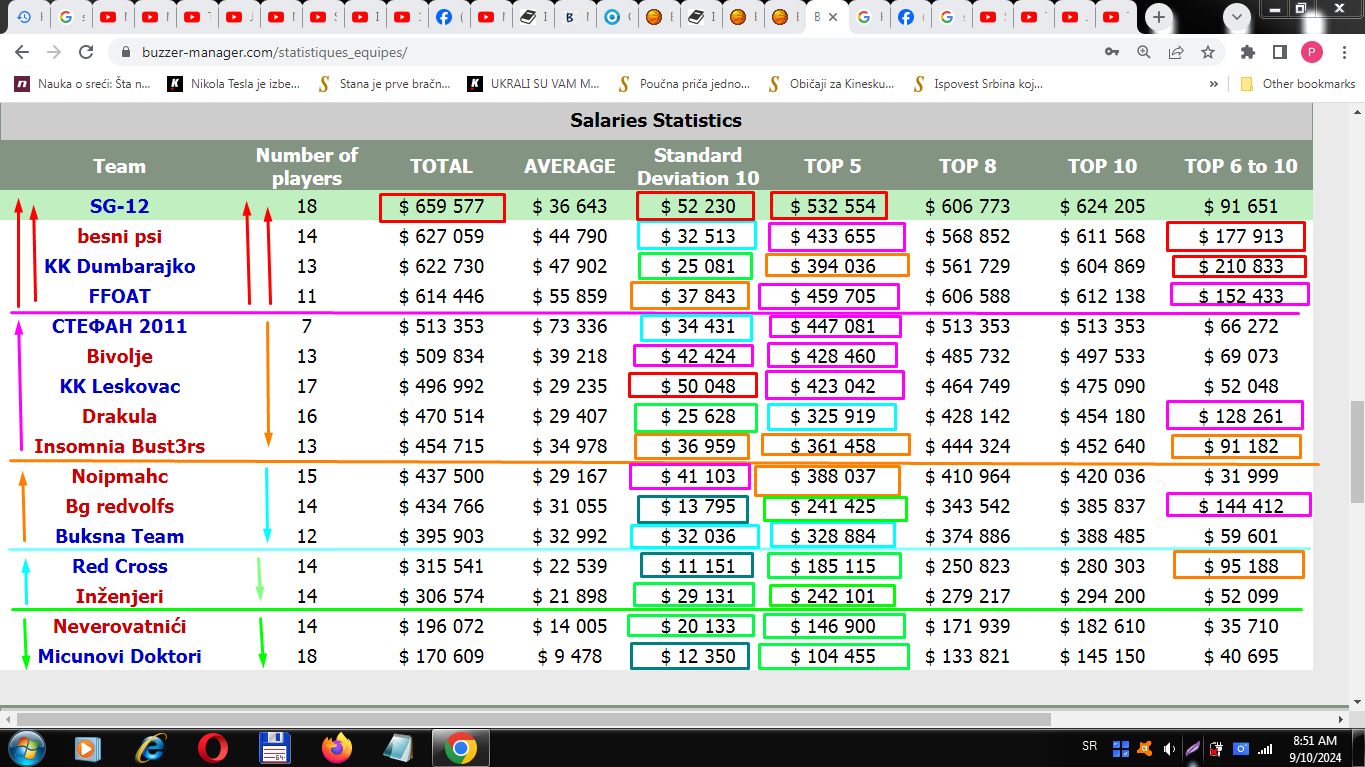Open team СТЕФАН 2011
Screen dimensions: 1365x767
point(119,327)
